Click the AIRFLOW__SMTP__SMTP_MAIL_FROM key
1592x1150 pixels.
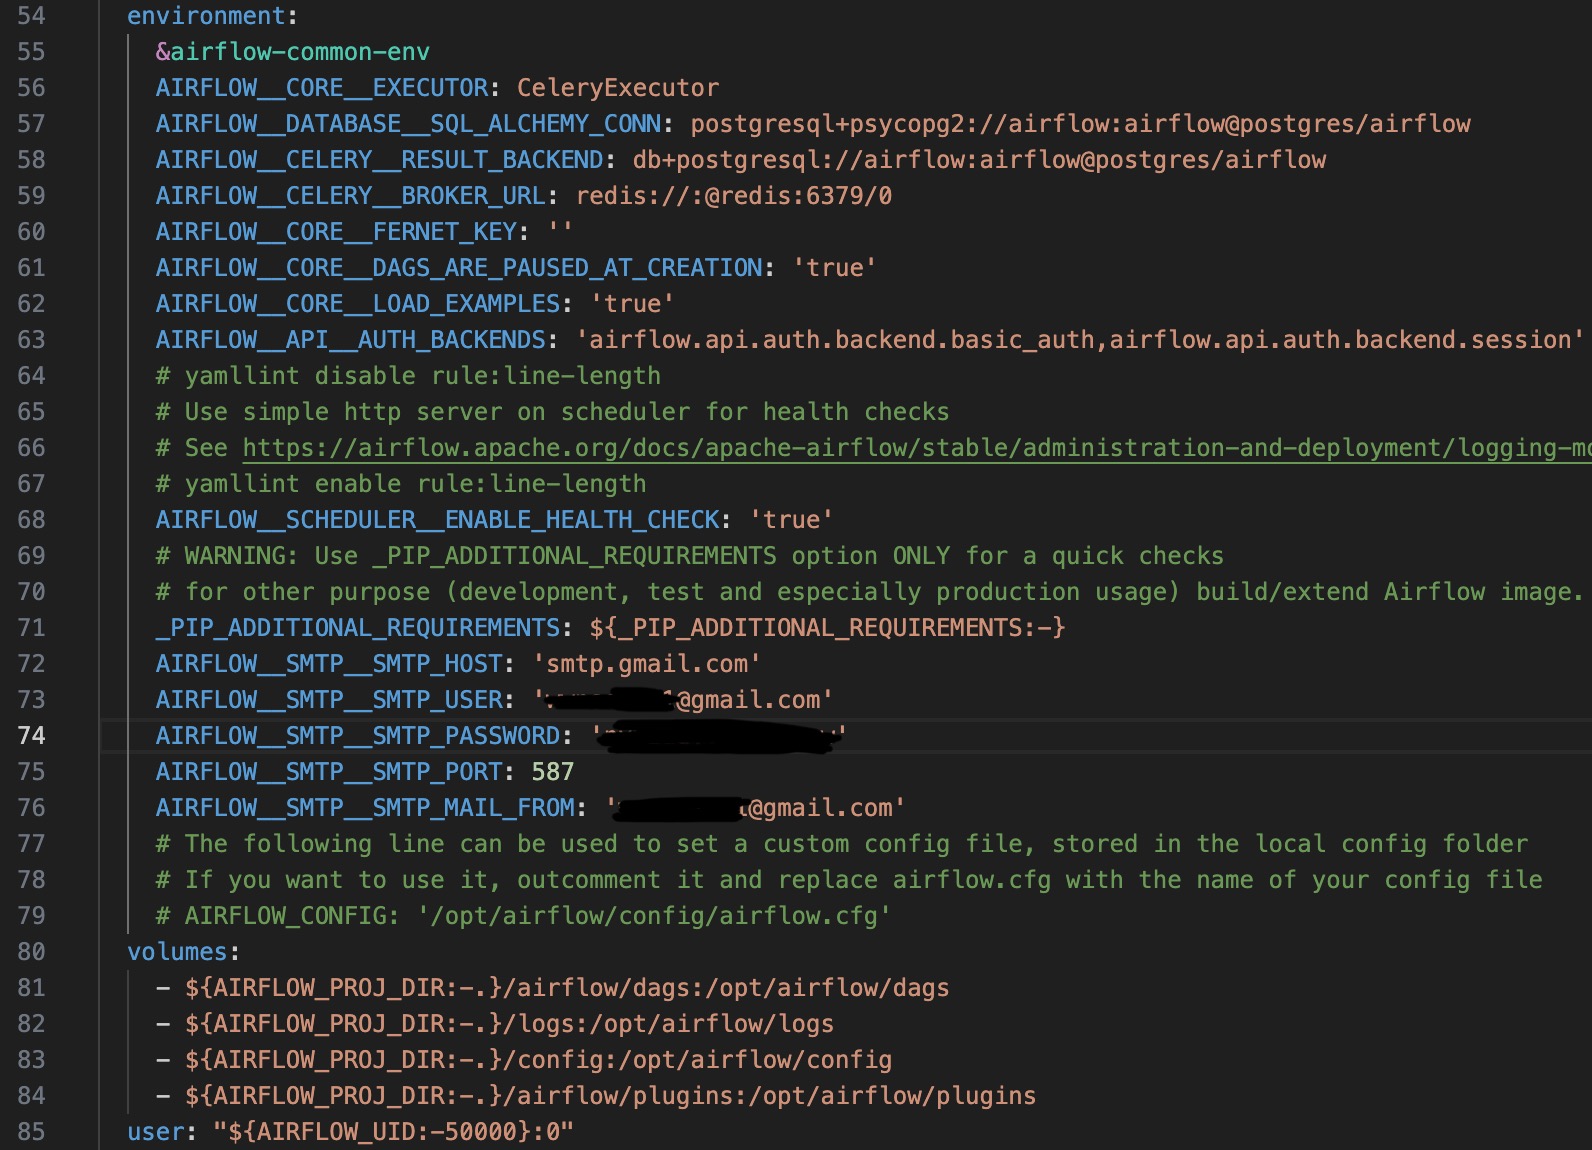[365, 808]
